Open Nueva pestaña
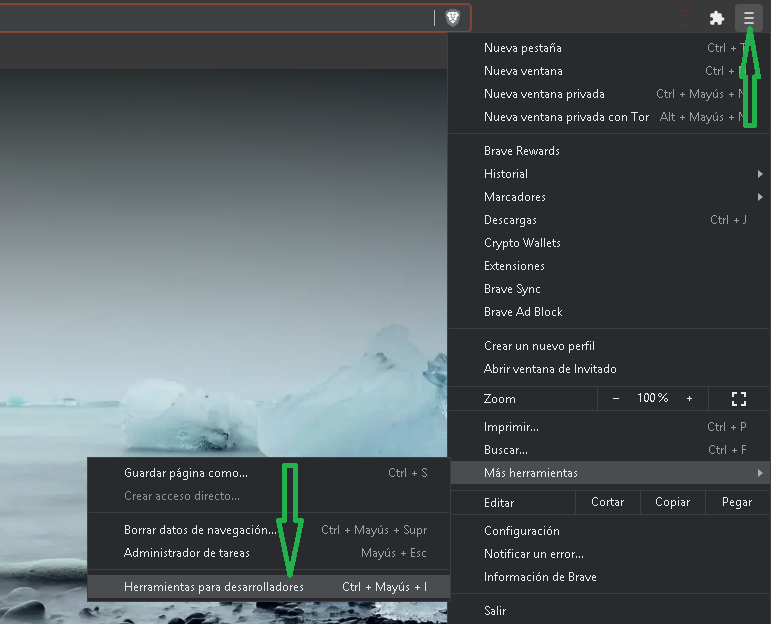The height and width of the screenshot is (624, 771). point(609,48)
